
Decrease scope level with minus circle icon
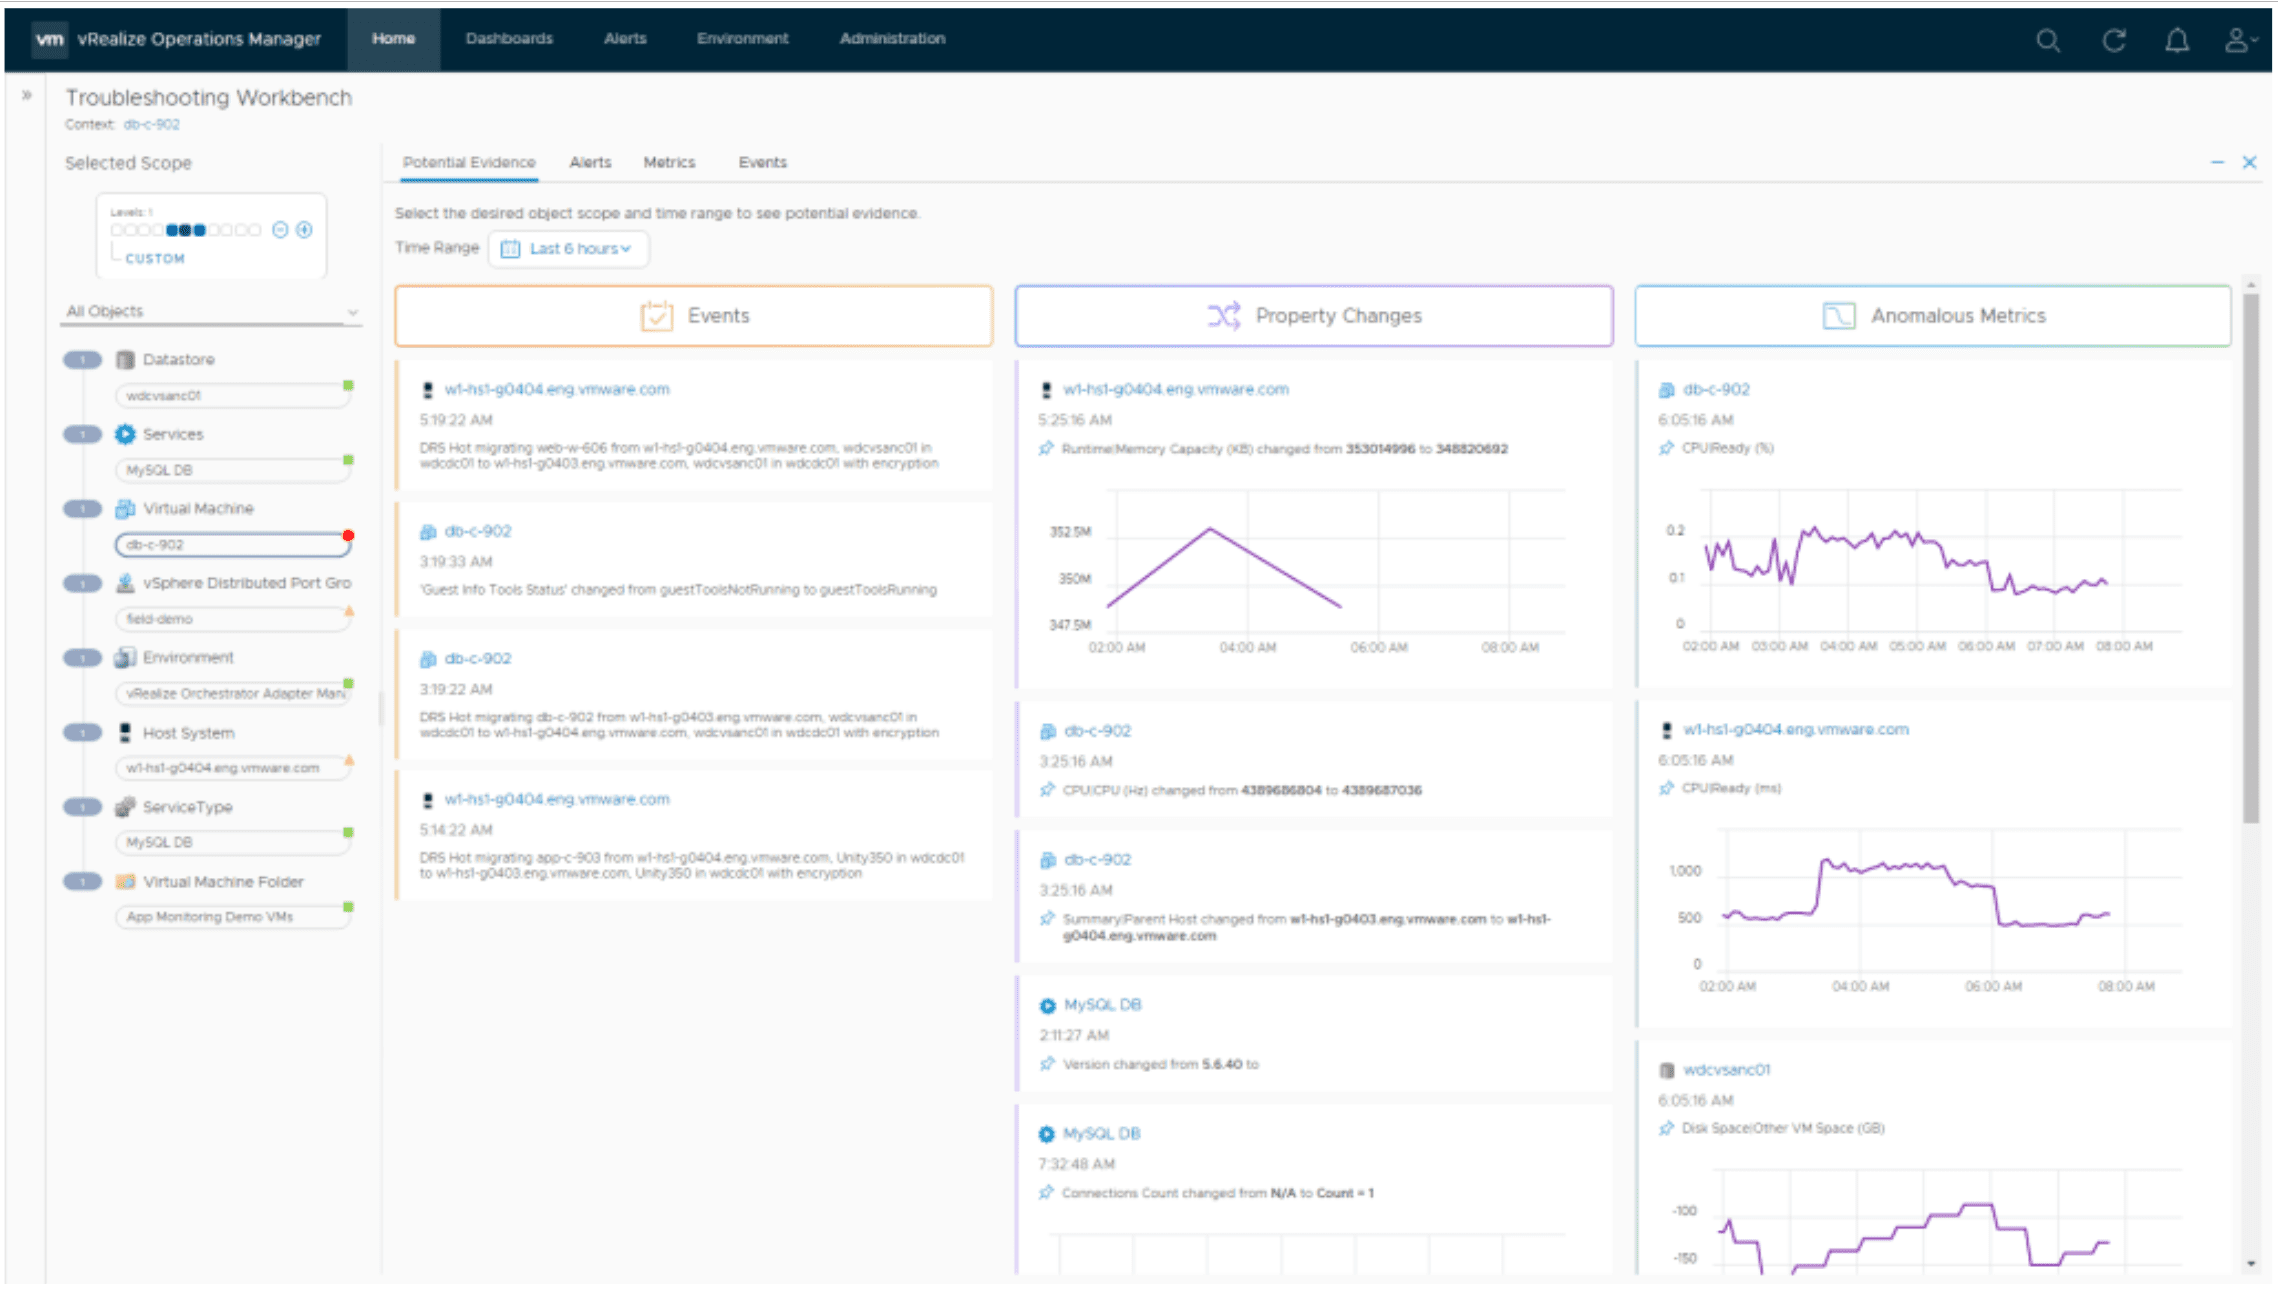pyautogui.click(x=280, y=230)
